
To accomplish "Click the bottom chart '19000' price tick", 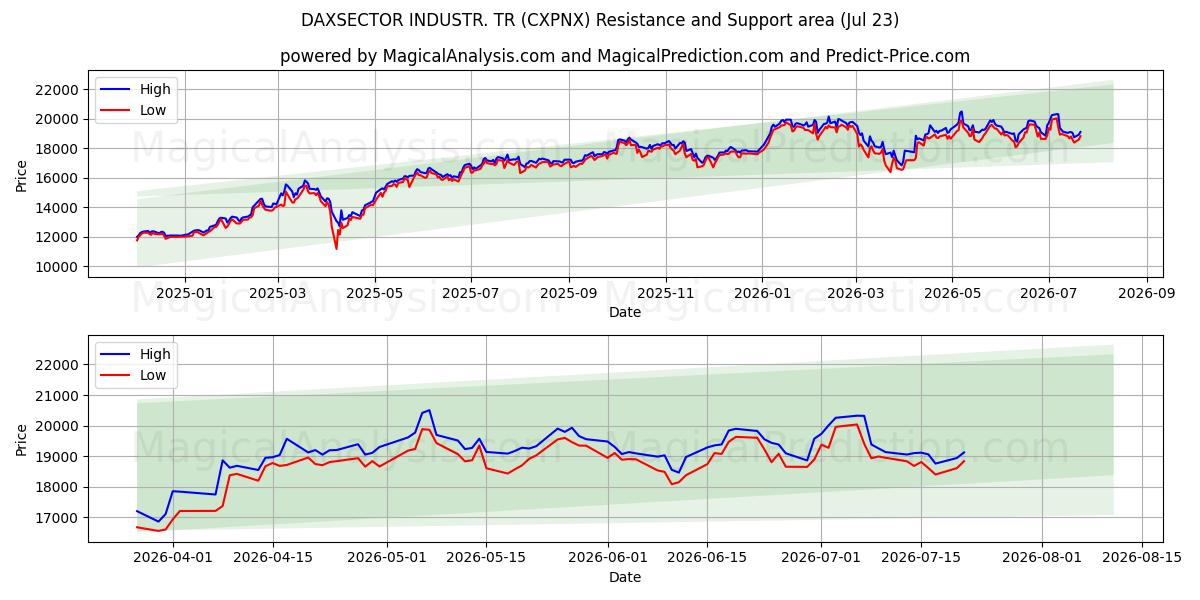I will coord(59,457).
